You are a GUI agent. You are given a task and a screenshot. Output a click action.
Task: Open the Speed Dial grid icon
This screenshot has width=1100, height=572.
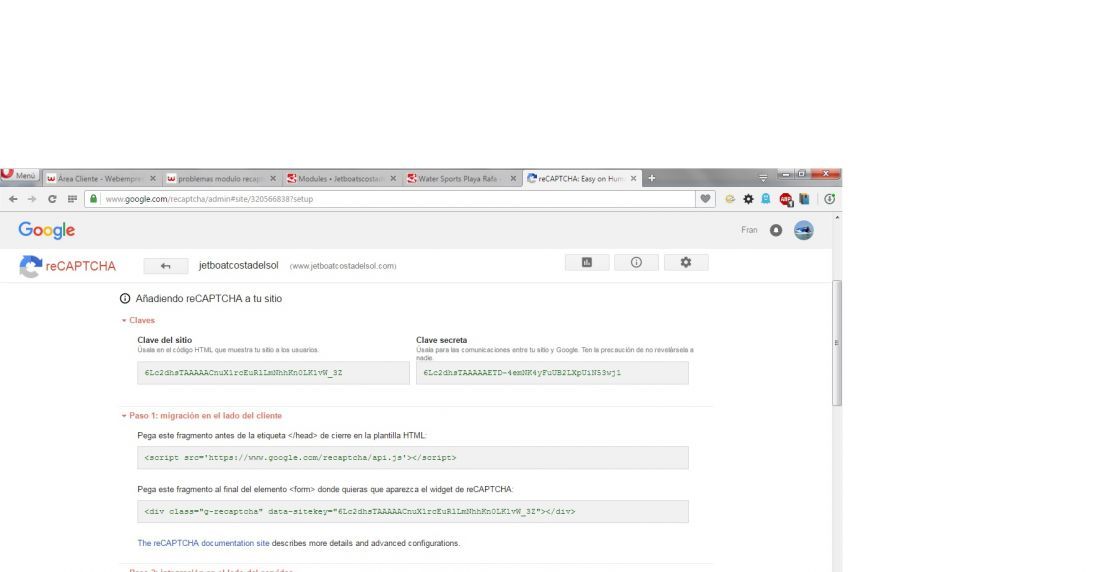tap(72, 199)
